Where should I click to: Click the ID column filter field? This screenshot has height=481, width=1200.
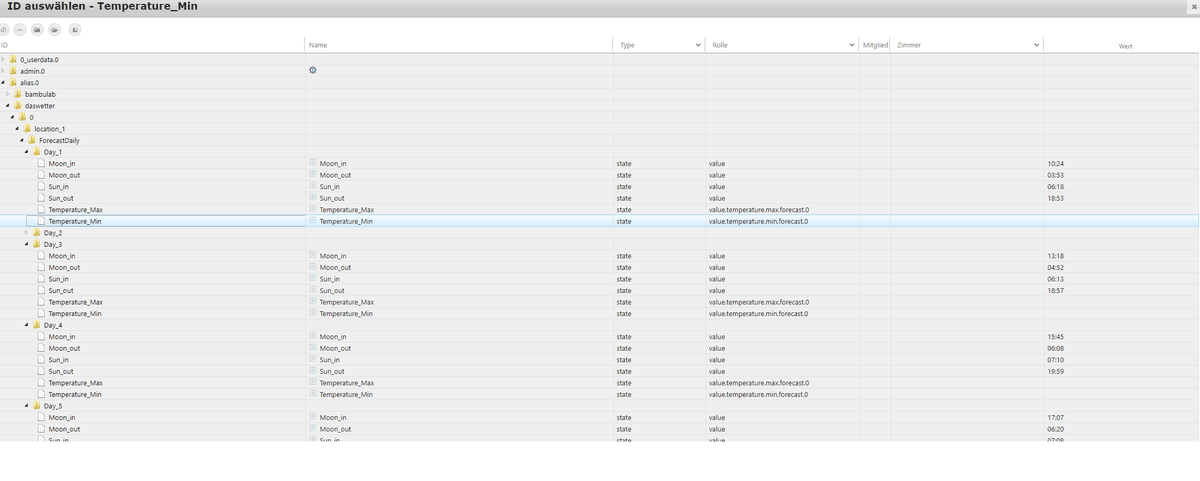pyautogui.click(x=152, y=45)
